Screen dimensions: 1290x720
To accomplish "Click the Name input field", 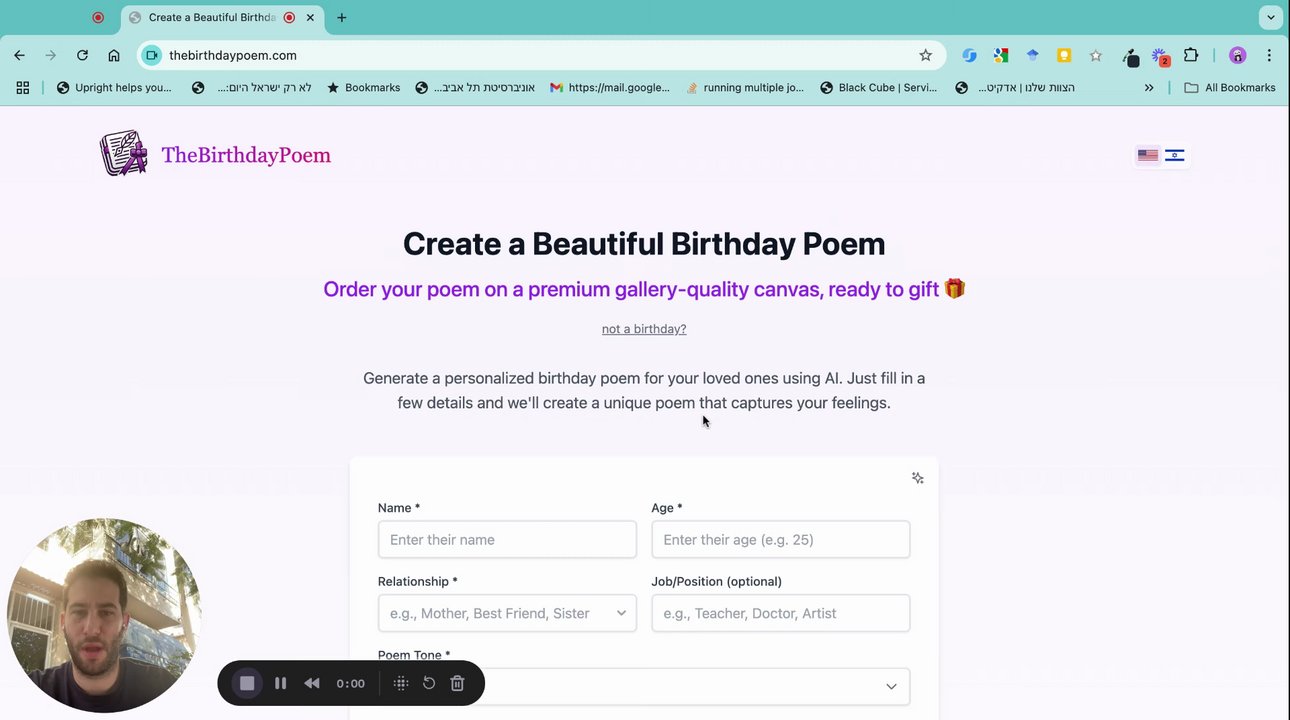I will click(x=507, y=540).
